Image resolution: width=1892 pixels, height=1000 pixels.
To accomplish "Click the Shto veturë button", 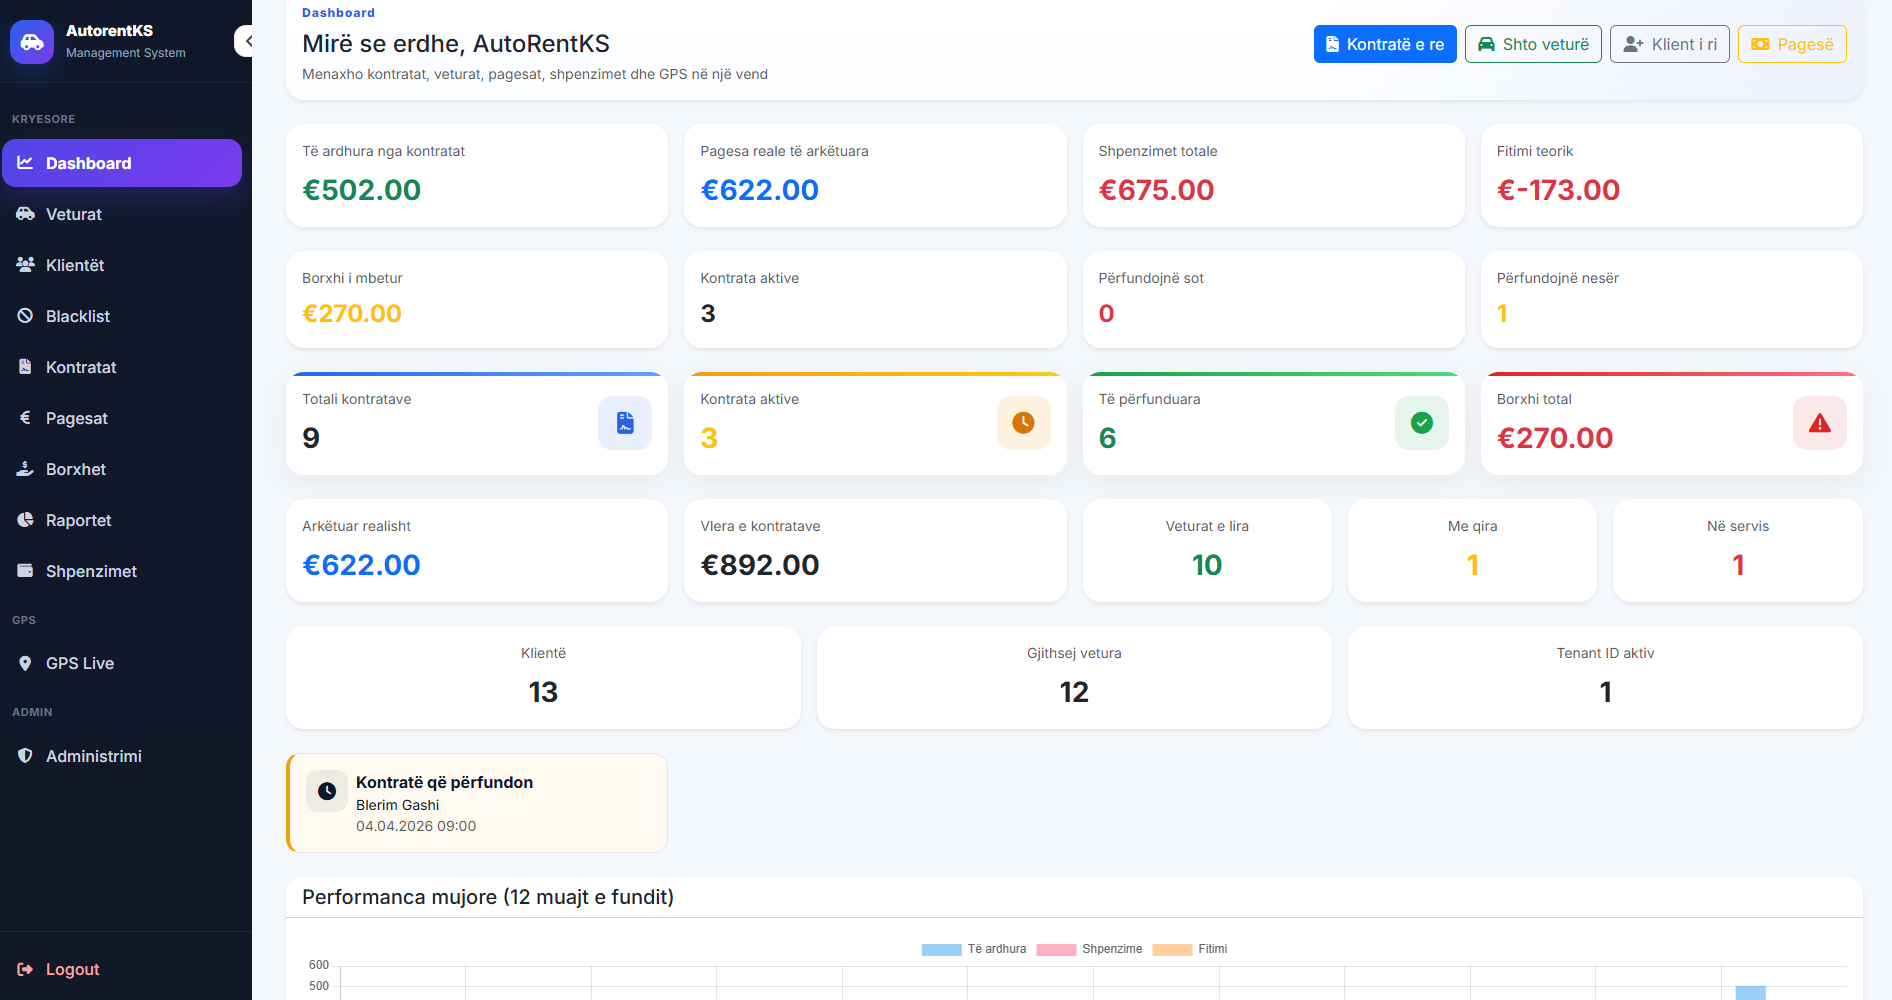I will [1533, 44].
